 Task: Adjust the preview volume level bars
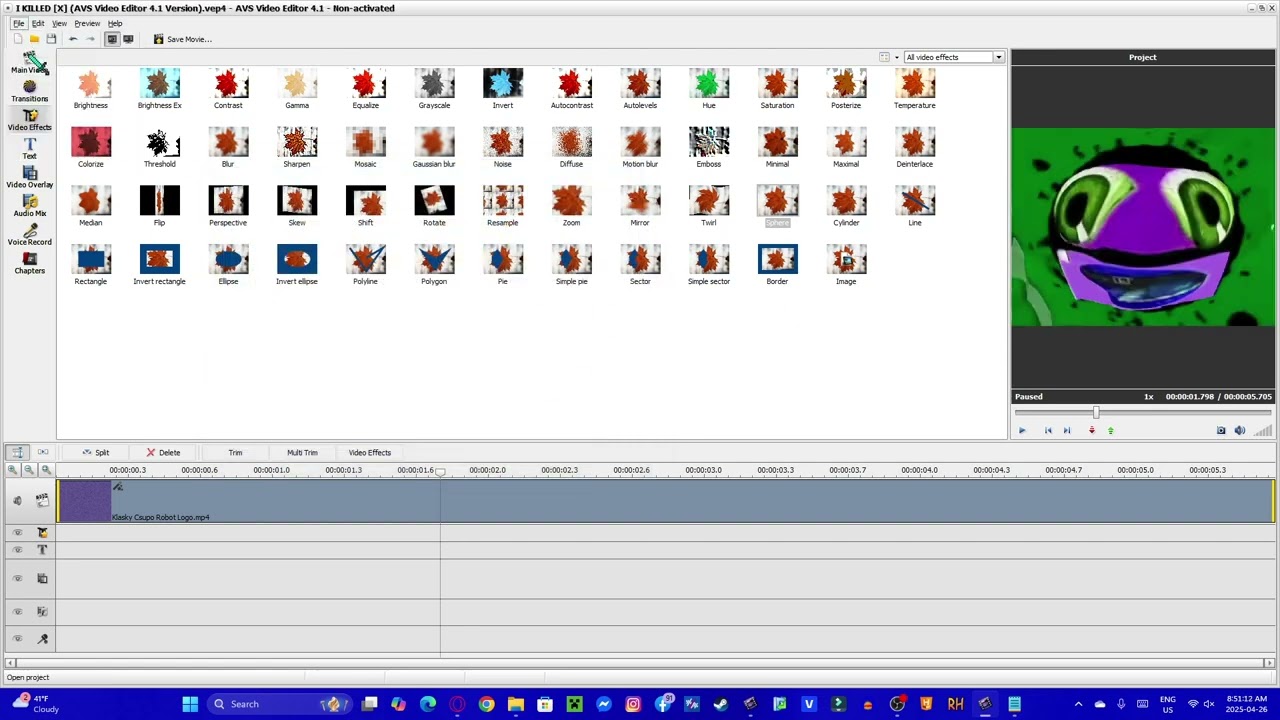pos(1262,430)
